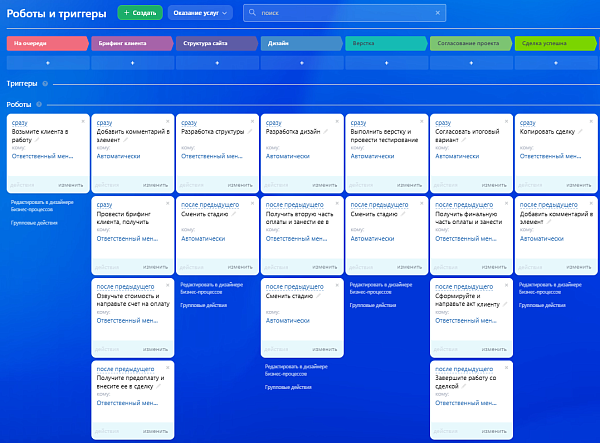
Task: Clear the search with the X icon
Action: tap(438, 13)
